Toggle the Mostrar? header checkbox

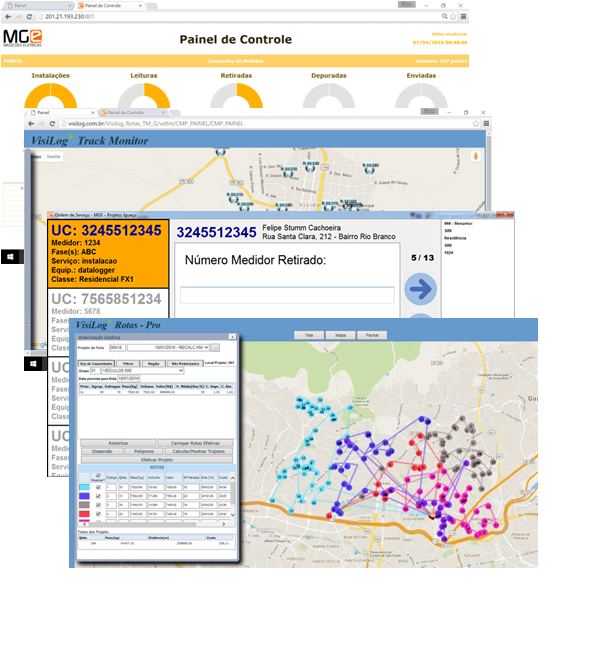(98, 475)
